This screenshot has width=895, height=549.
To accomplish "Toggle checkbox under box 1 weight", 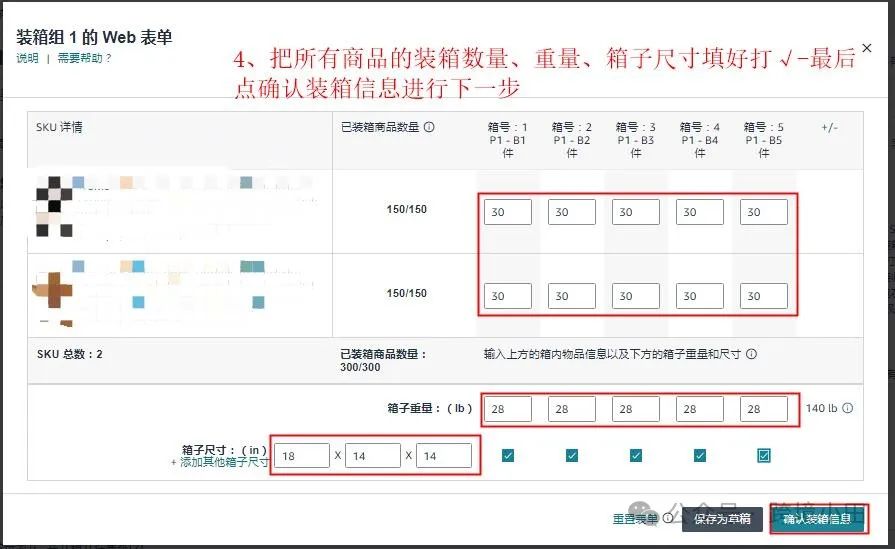I will tap(508, 455).
